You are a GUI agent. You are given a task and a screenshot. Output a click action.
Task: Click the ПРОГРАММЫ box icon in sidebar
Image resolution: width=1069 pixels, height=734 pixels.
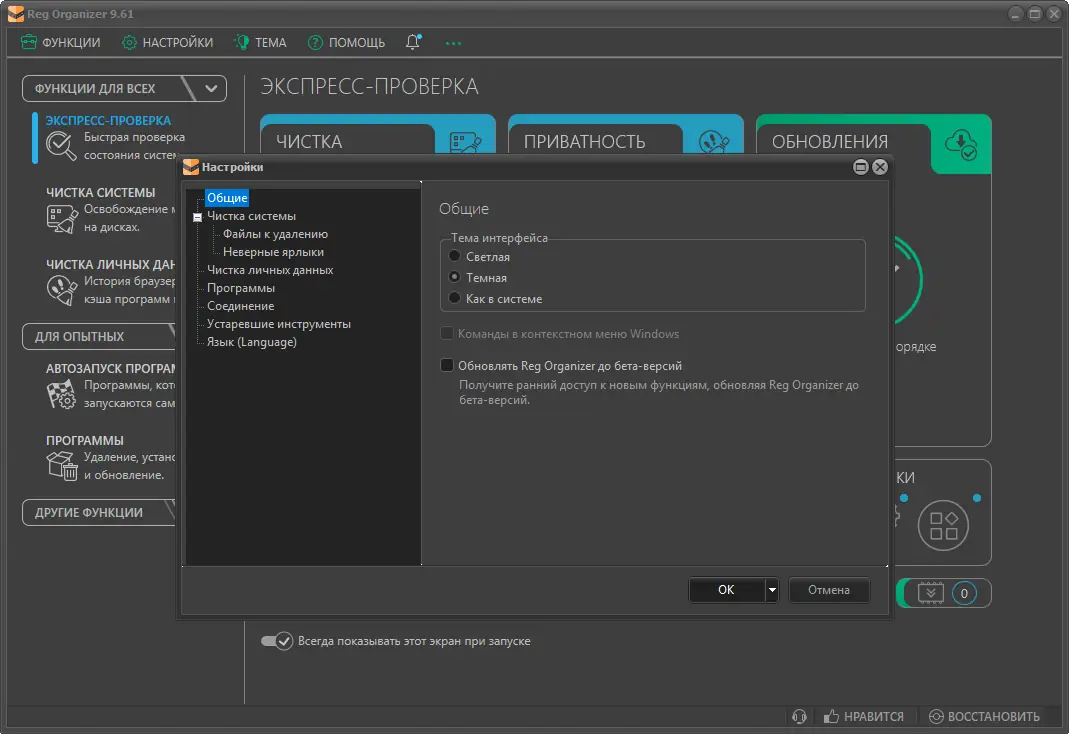(61, 466)
